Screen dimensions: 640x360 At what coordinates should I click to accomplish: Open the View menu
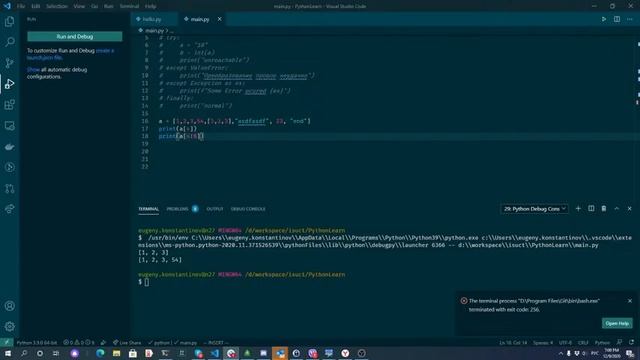click(x=79, y=6)
